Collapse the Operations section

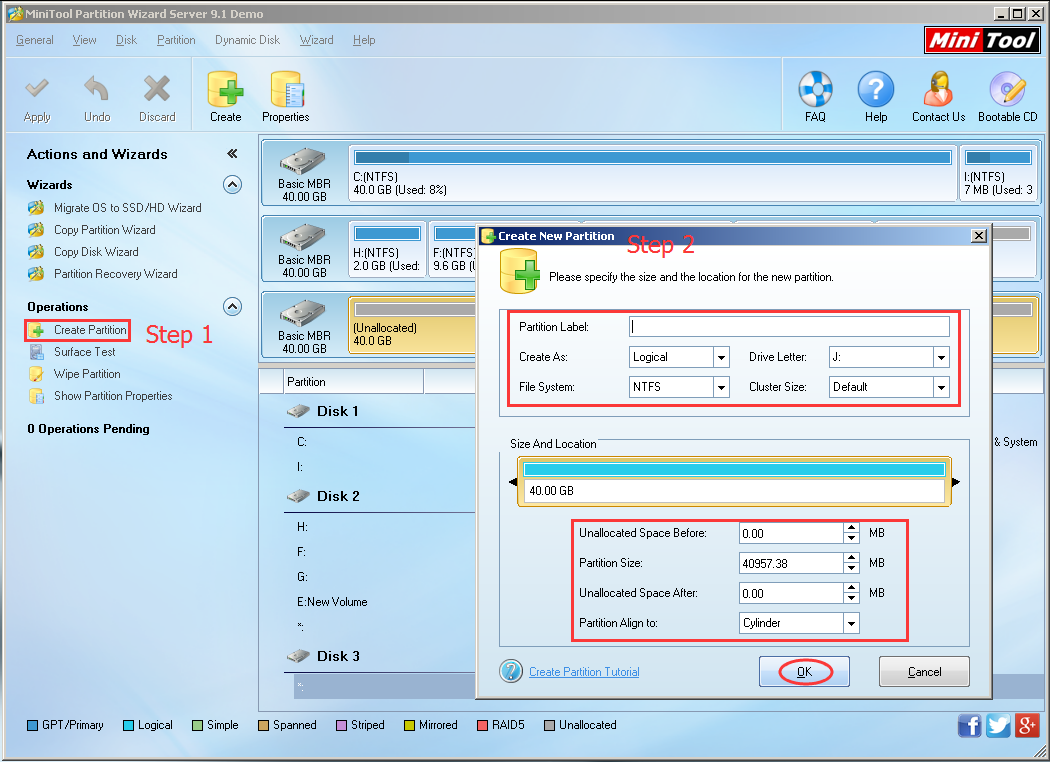232,307
